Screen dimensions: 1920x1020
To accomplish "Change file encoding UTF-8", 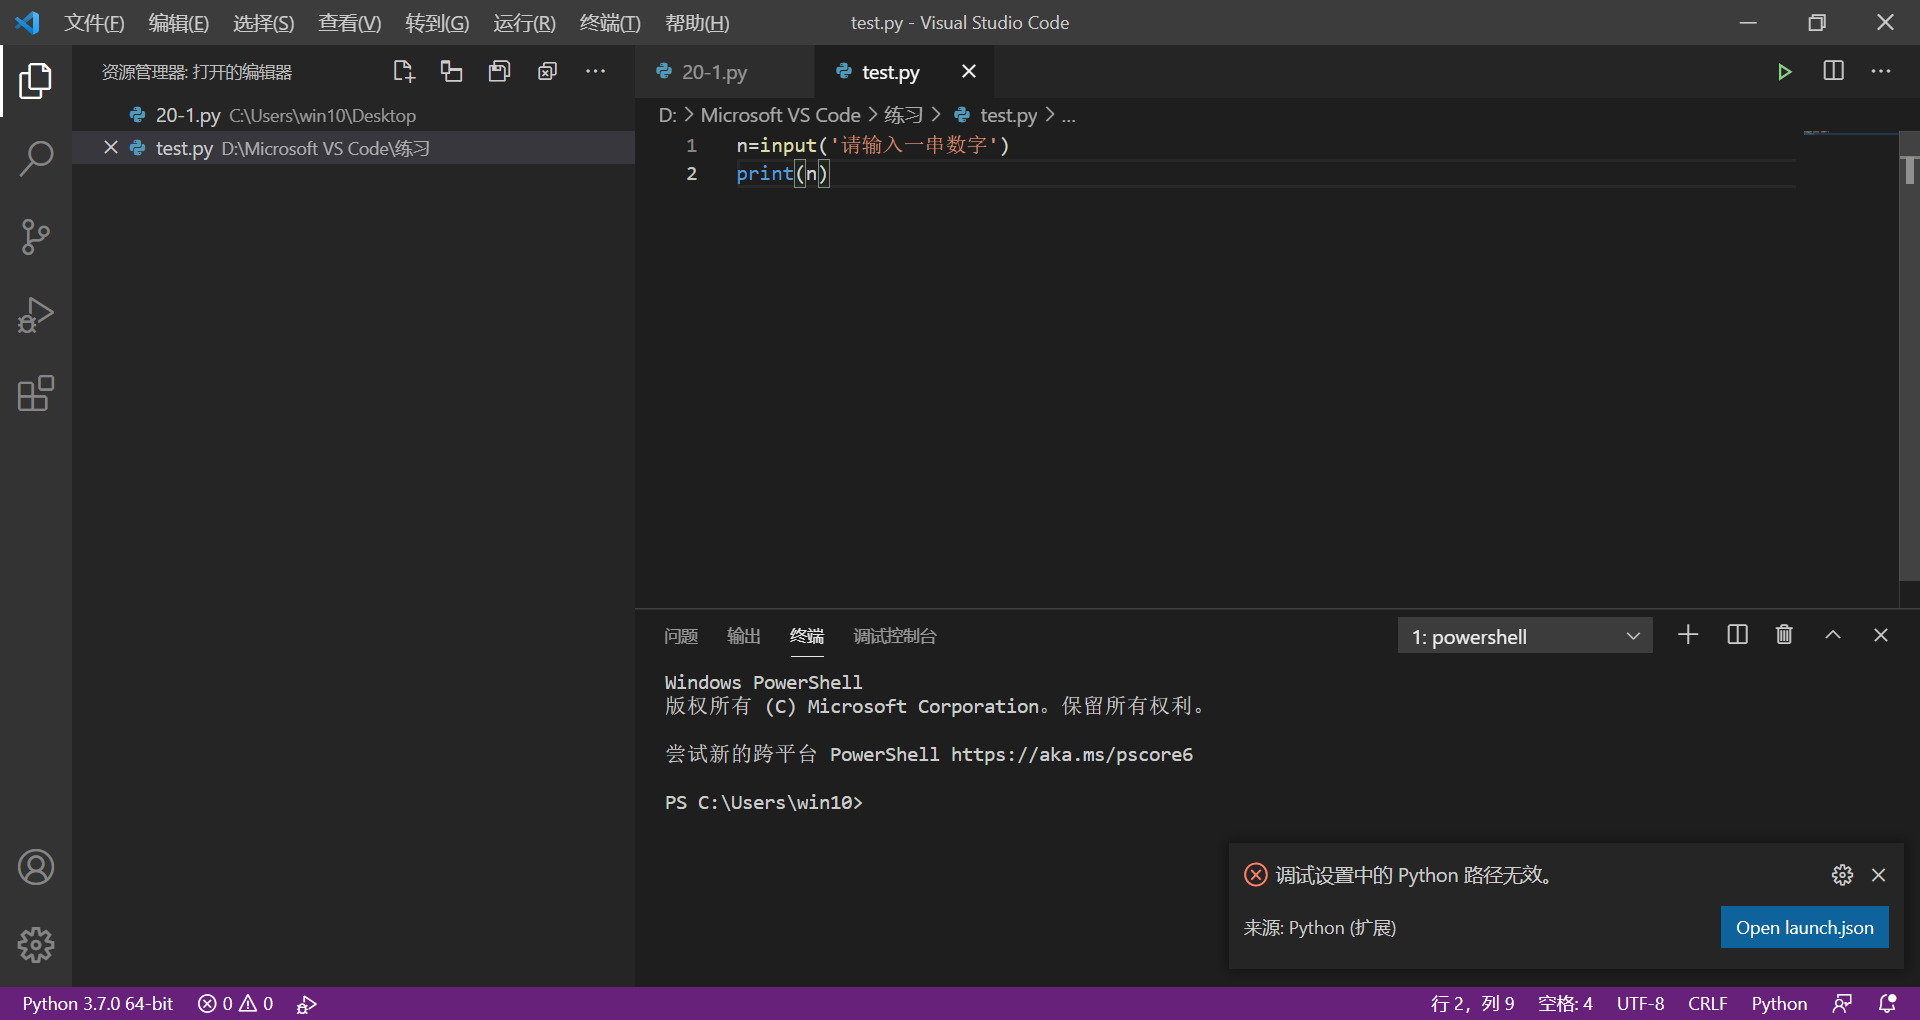I will tap(1640, 1003).
